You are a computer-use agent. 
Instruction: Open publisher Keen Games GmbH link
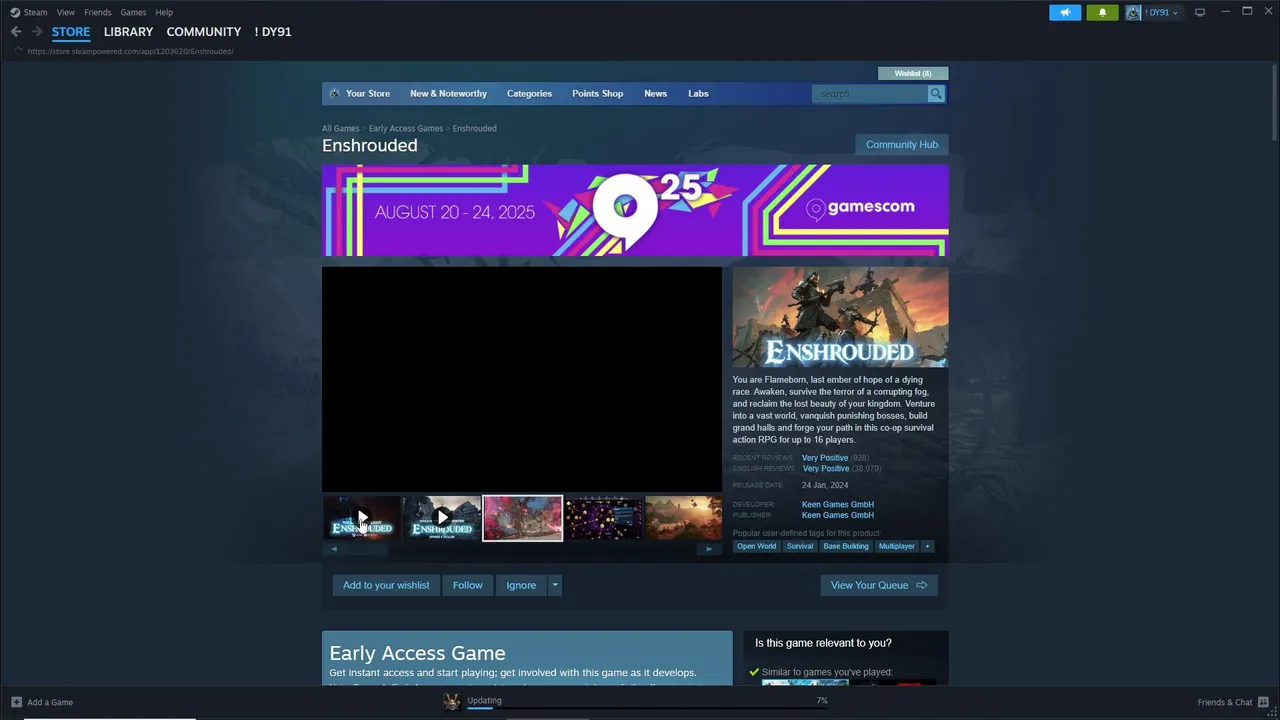tap(838, 516)
